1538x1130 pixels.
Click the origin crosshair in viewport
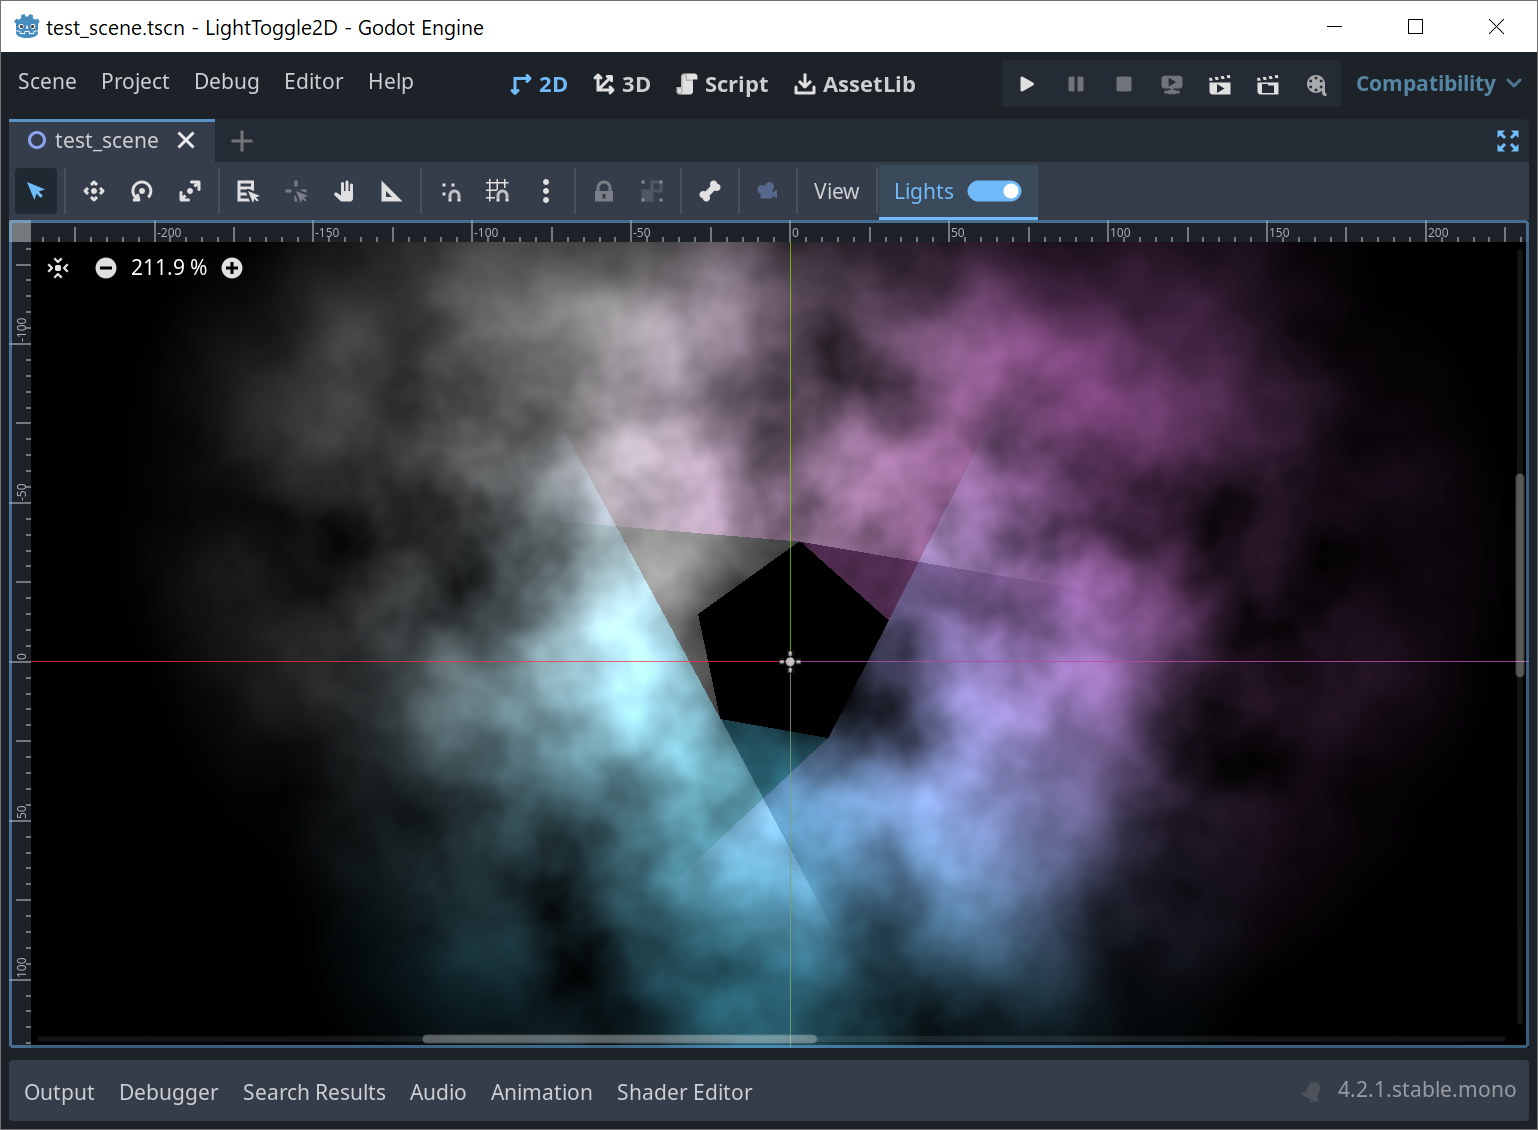pyautogui.click(x=790, y=661)
